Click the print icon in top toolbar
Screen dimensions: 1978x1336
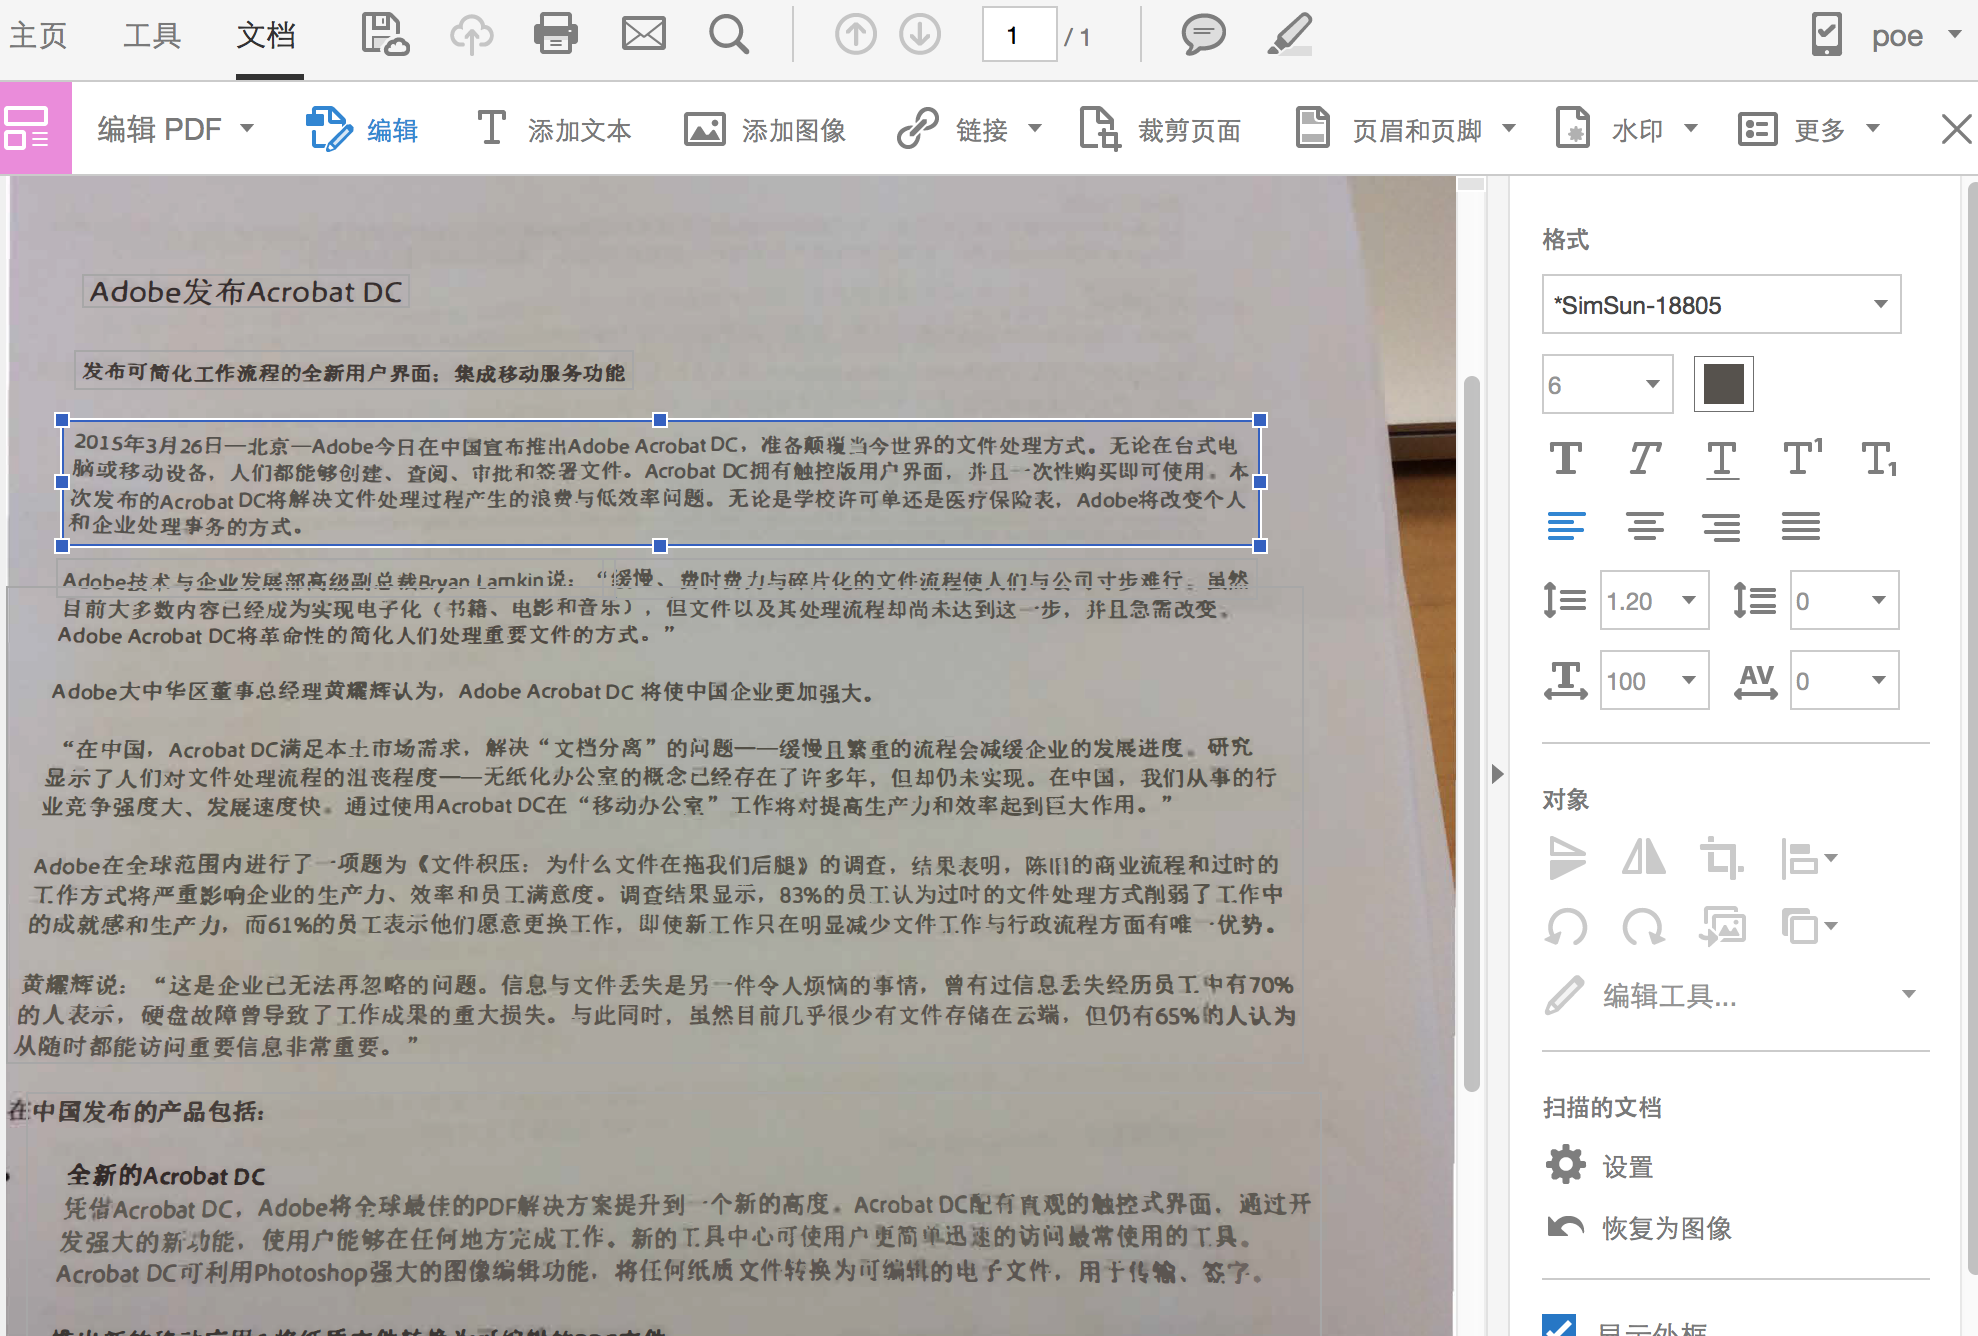(555, 34)
